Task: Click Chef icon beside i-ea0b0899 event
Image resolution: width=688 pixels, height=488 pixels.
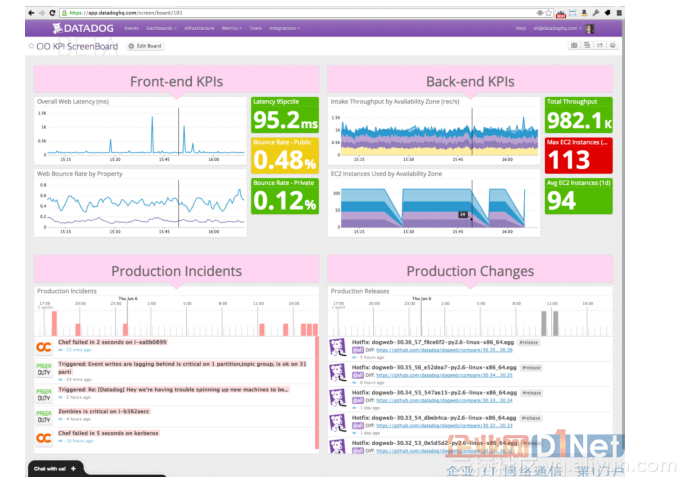Action: [44, 347]
